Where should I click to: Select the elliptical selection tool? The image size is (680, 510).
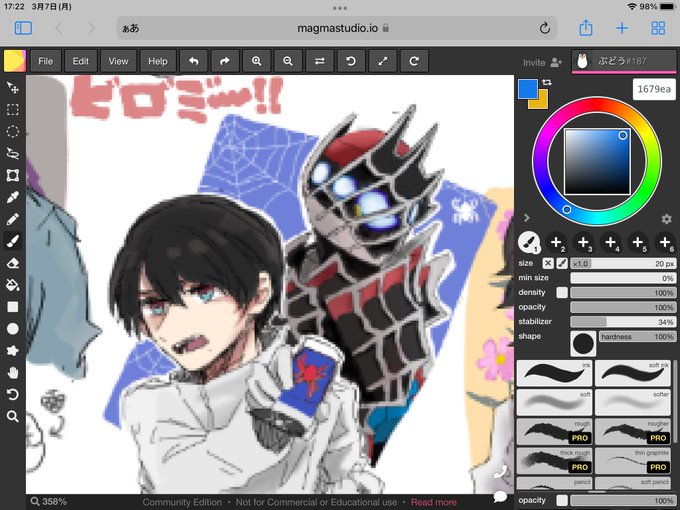coord(13,131)
